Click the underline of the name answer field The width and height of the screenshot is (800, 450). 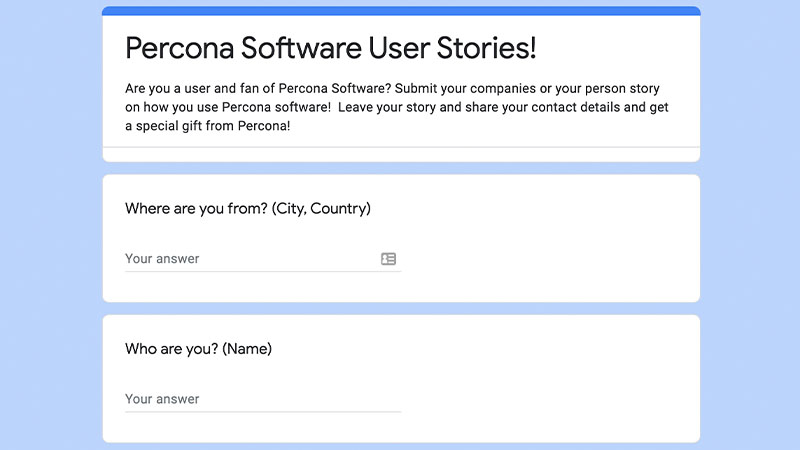click(263, 412)
